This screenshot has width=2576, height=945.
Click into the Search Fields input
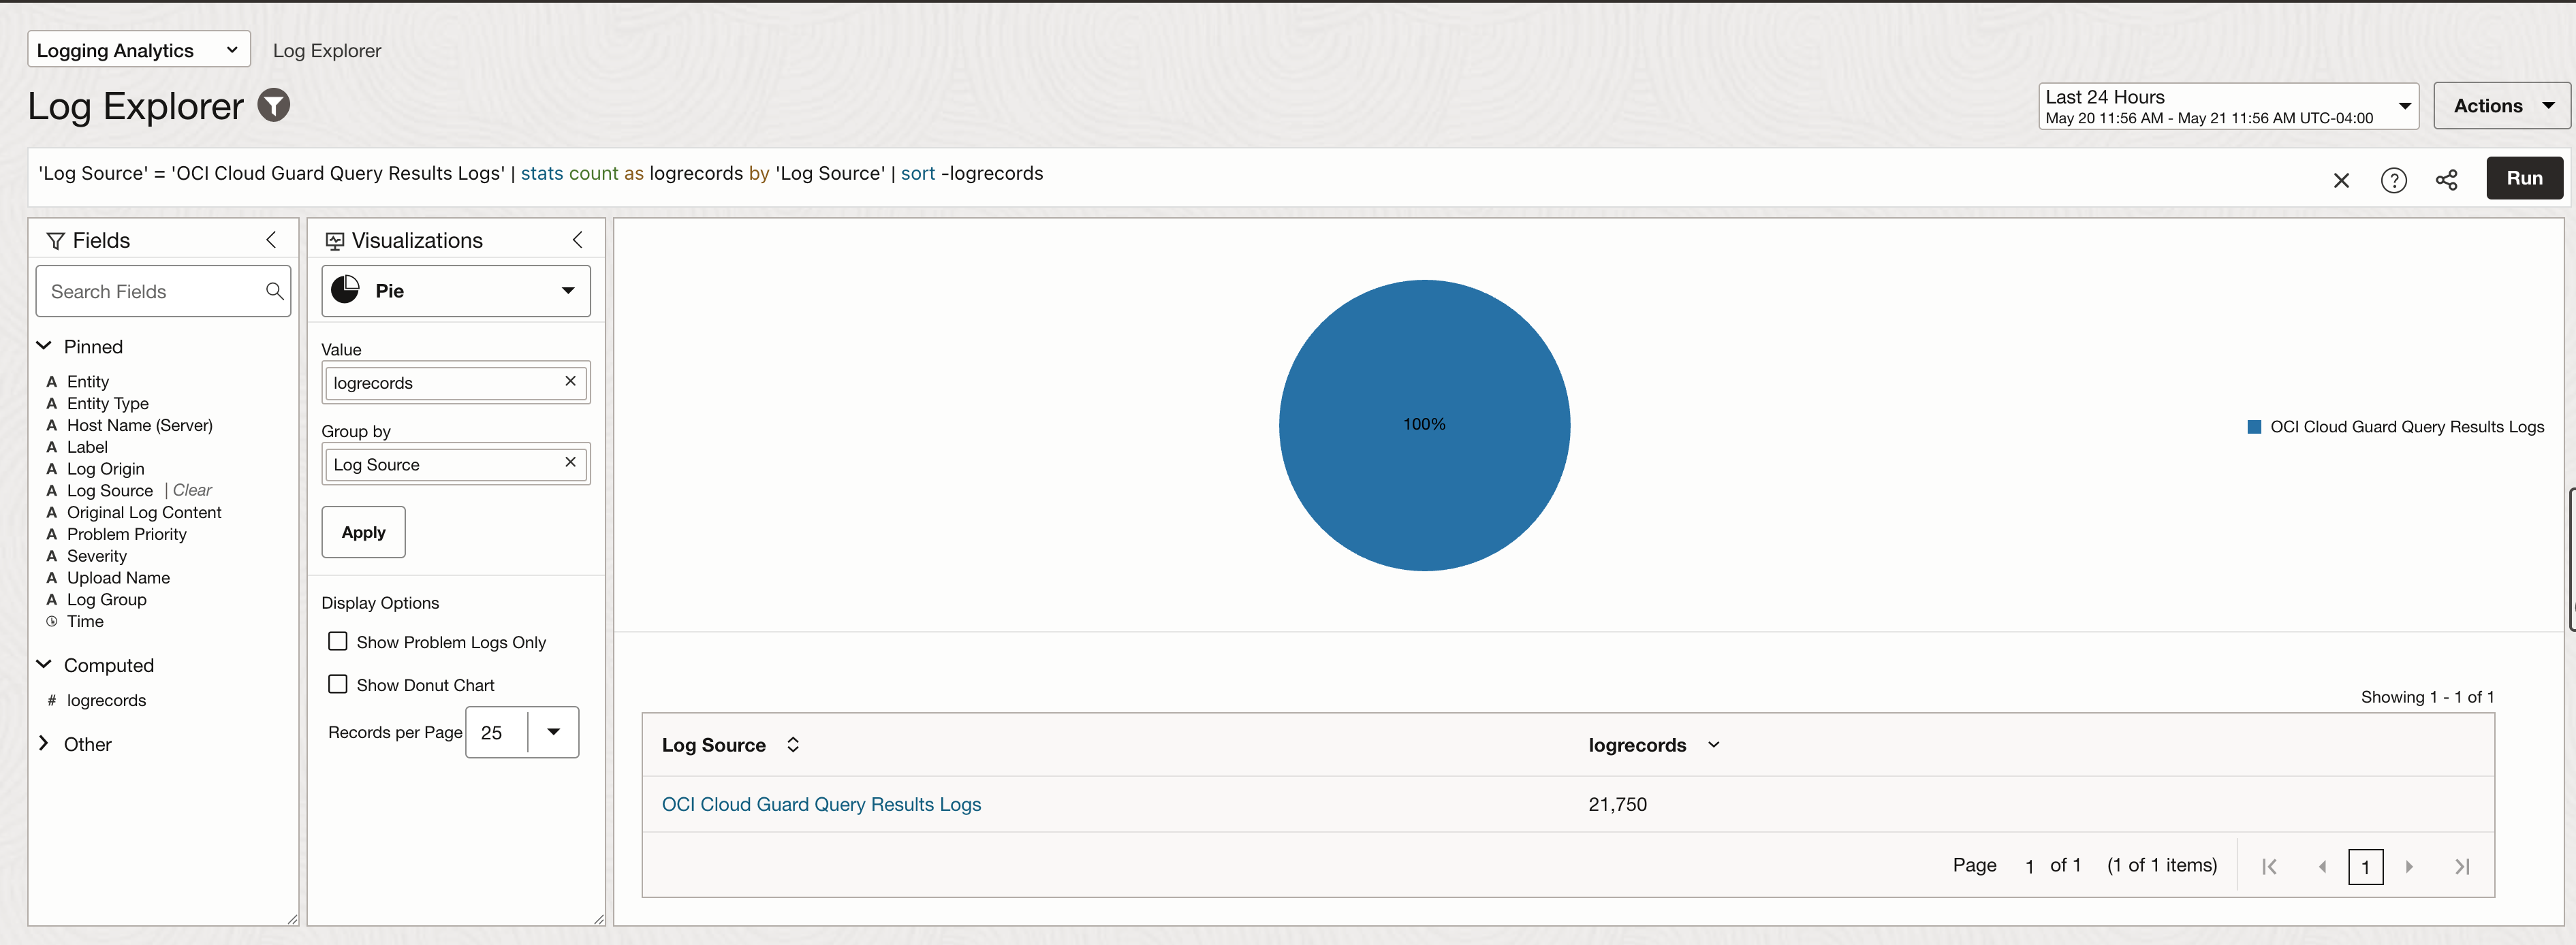click(150, 291)
